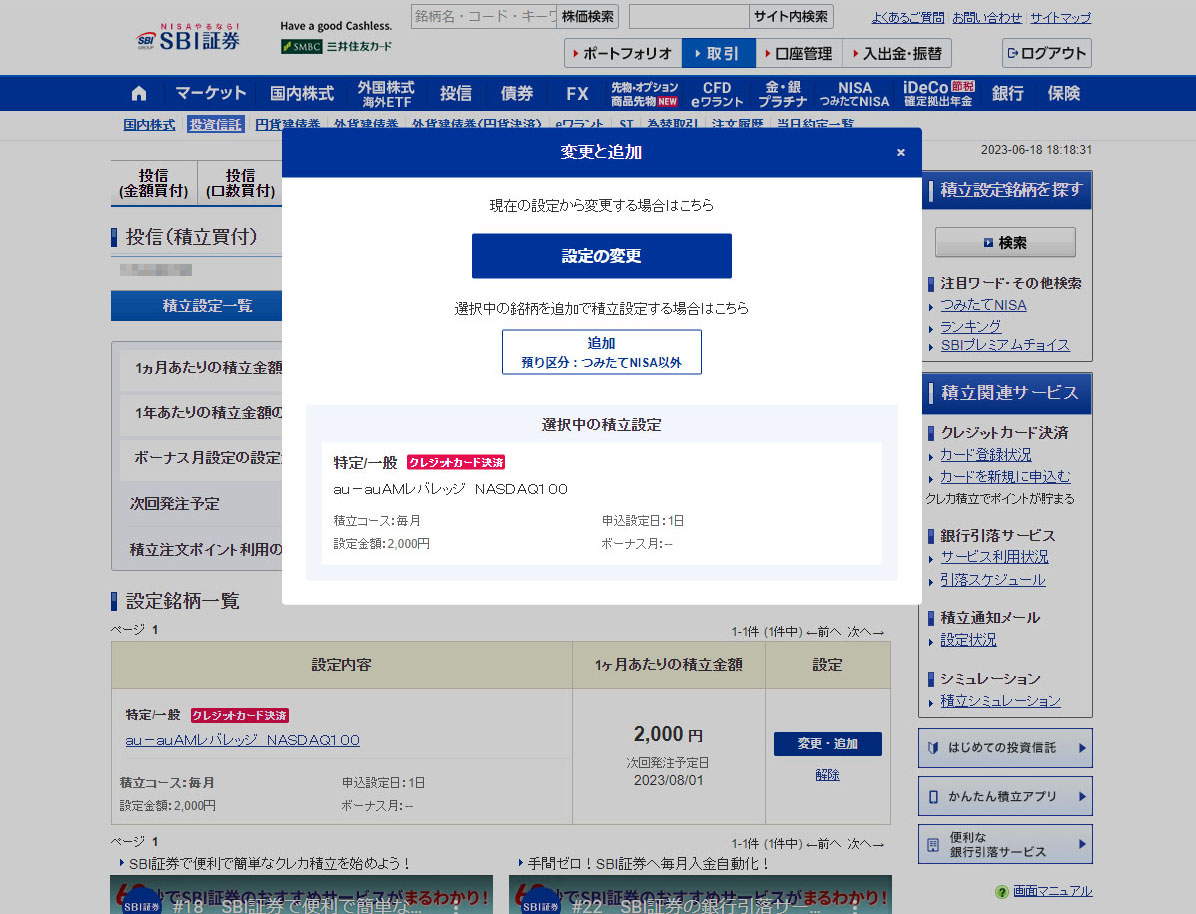
Task: Click the 三井住友カード banner logo
Action: 337,46
